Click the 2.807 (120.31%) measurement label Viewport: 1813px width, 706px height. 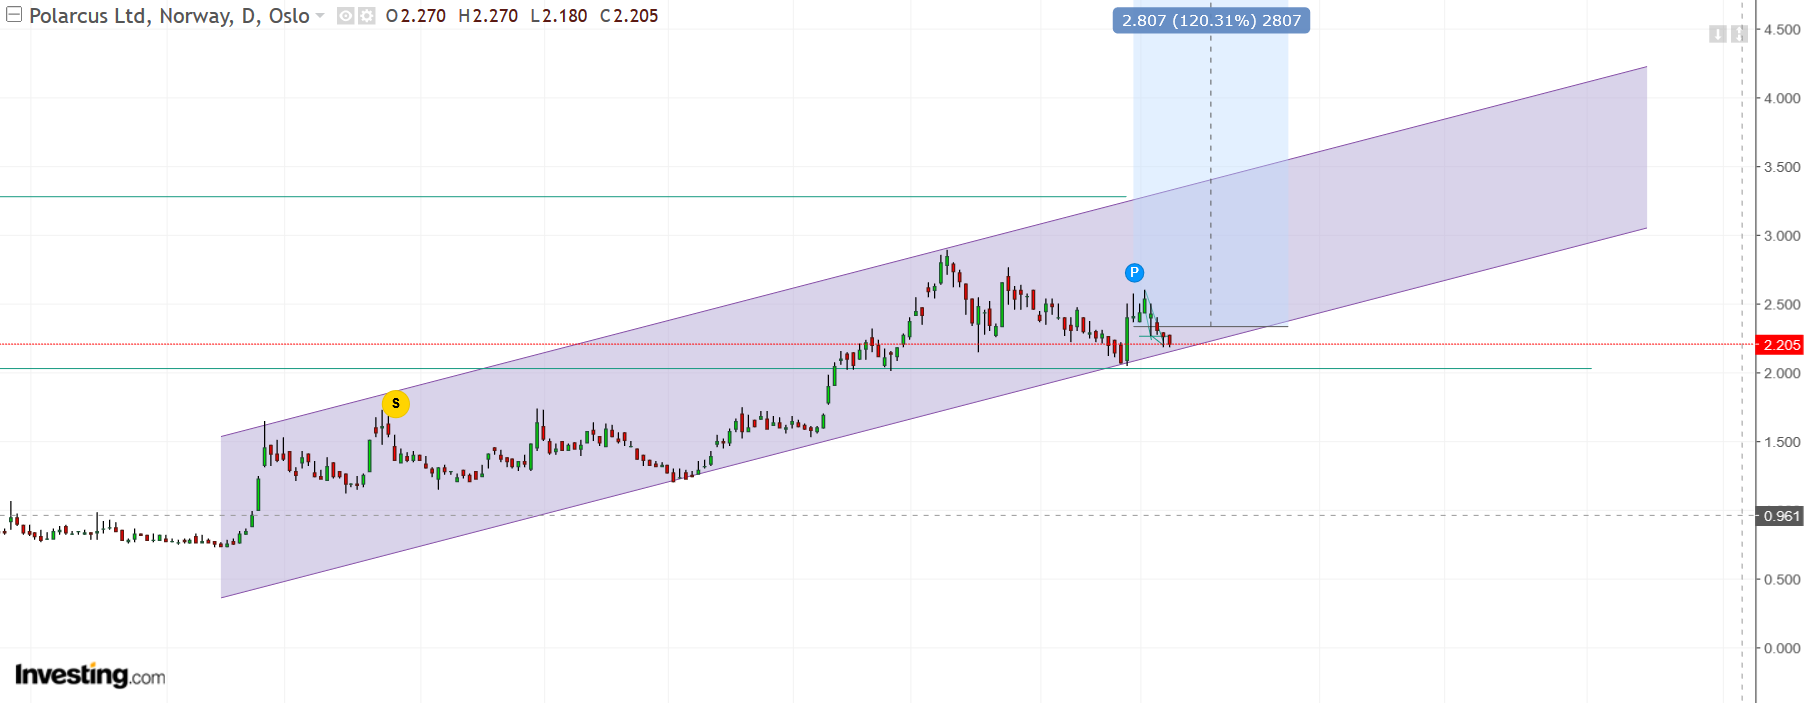1211,21
